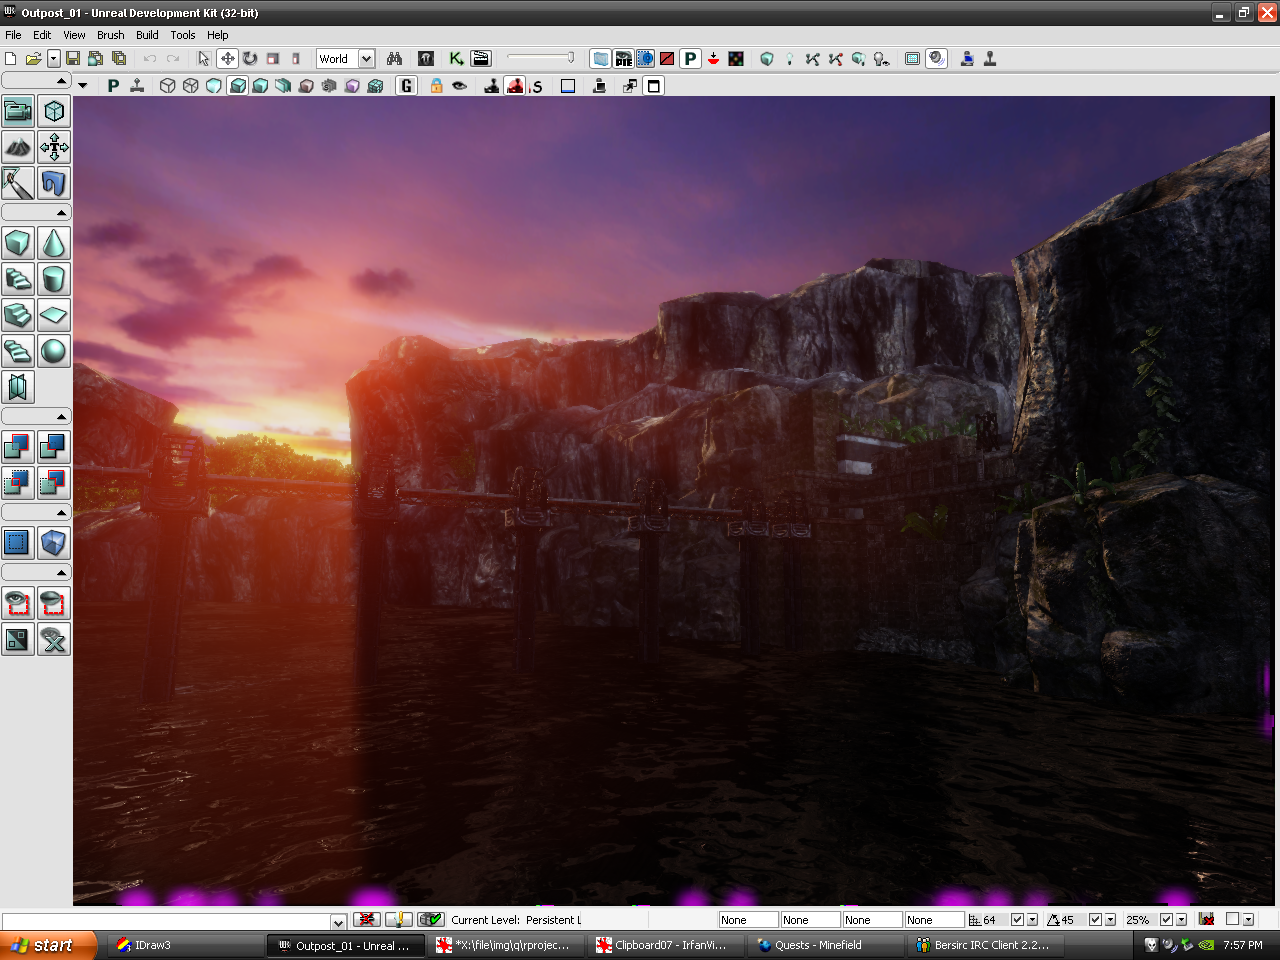Toggle the drag grid snap checkbox
The image size is (1280, 960).
click(1017, 920)
